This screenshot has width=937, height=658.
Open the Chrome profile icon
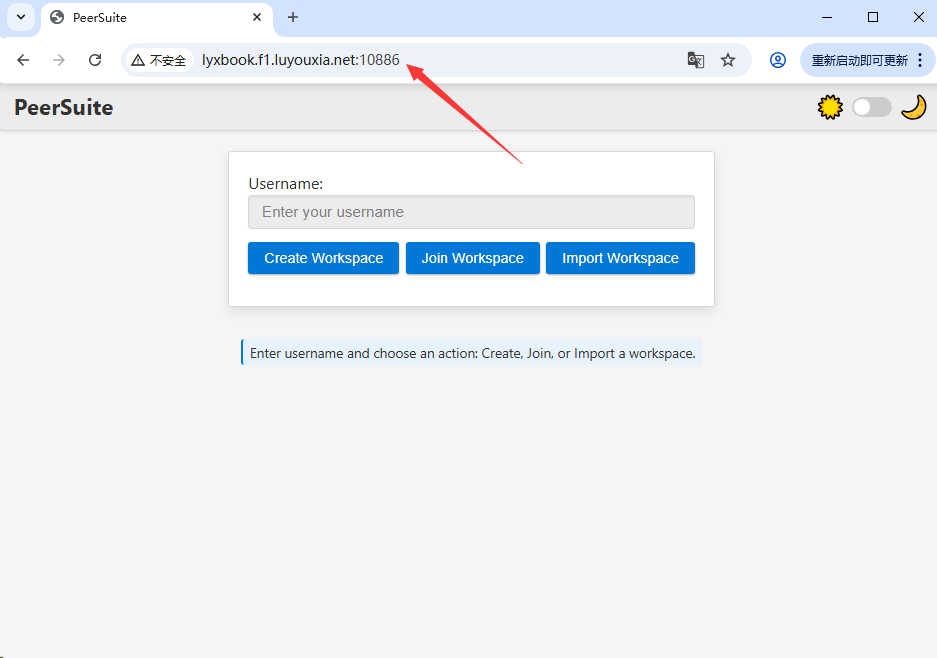(x=778, y=60)
